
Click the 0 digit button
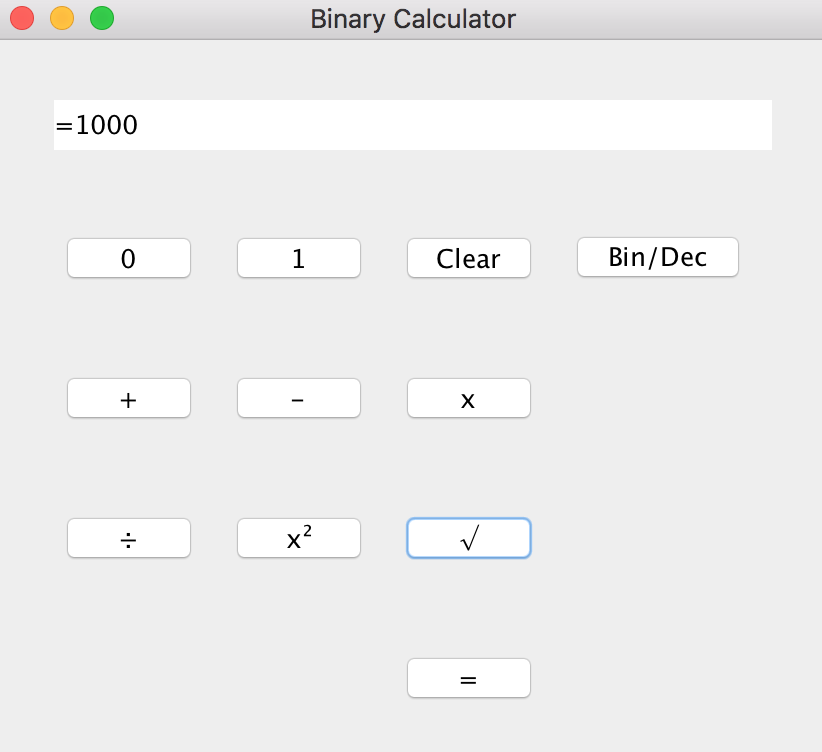click(x=128, y=258)
